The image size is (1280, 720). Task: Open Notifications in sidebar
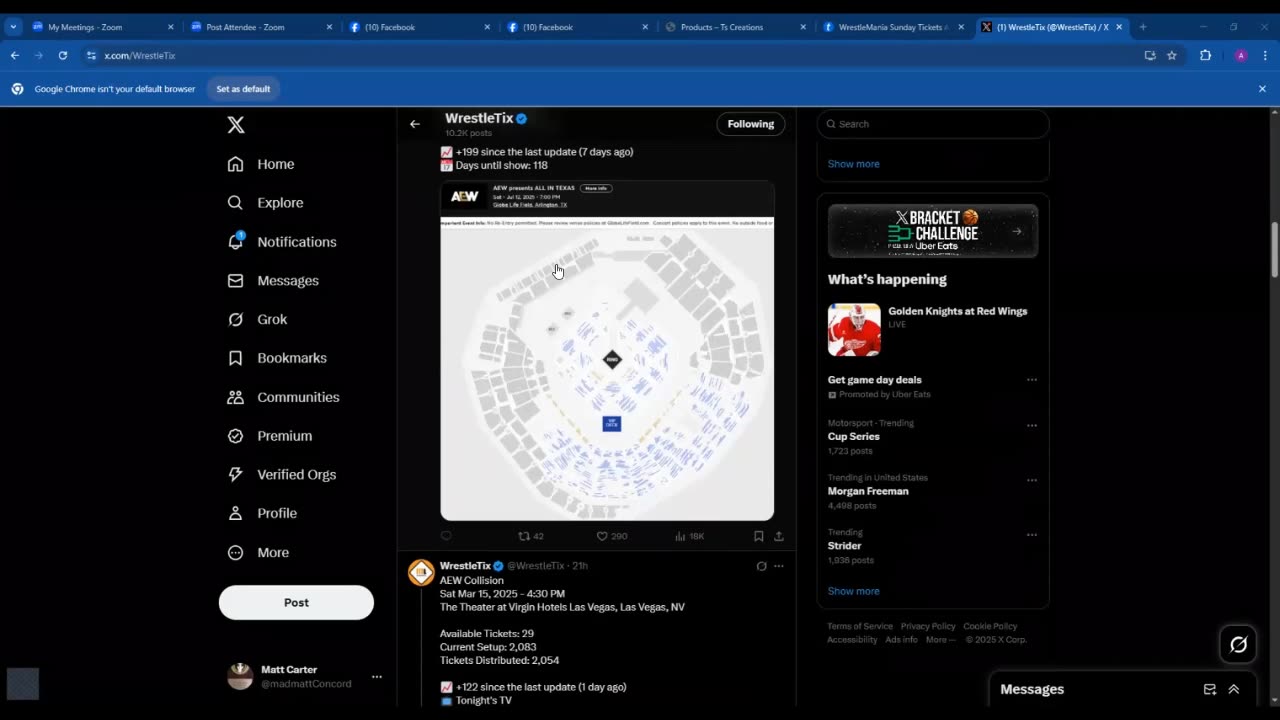click(282, 242)
